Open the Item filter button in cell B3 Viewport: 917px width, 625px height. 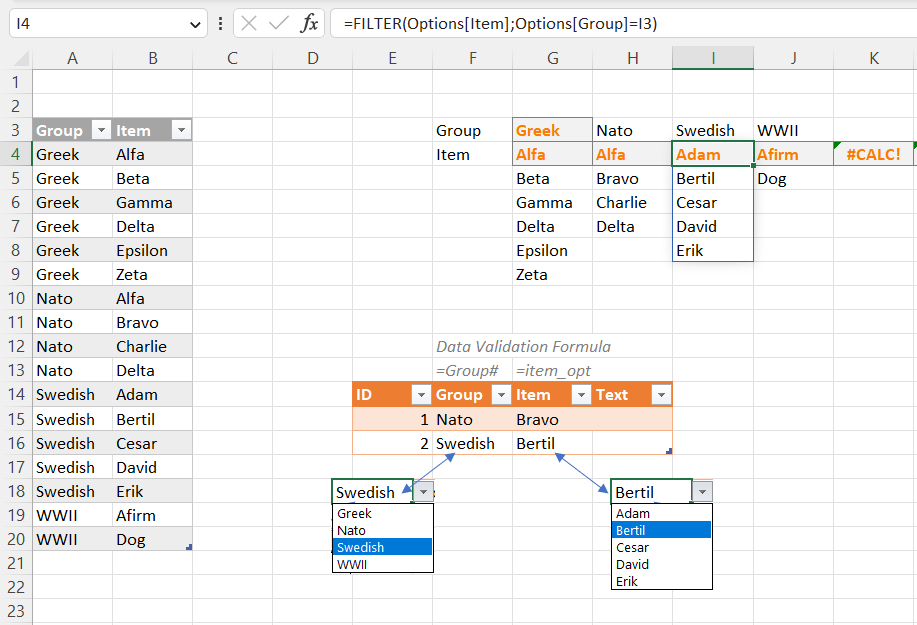pyautogui.click(x=181, y=130)
